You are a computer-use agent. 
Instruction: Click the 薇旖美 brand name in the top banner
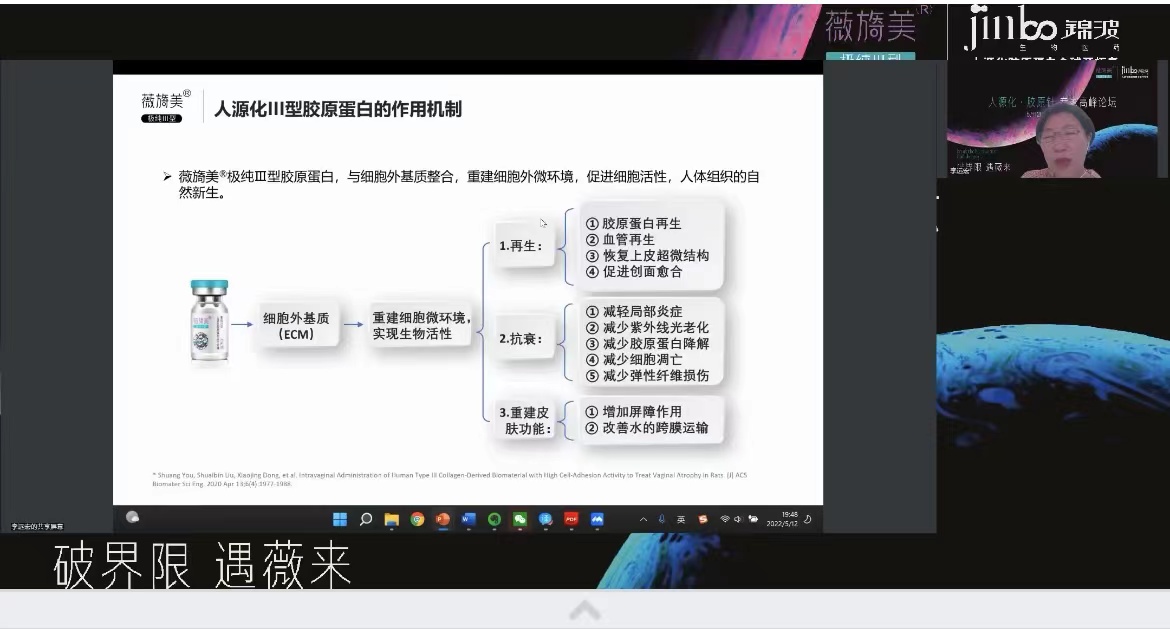(x=871, y=26)
